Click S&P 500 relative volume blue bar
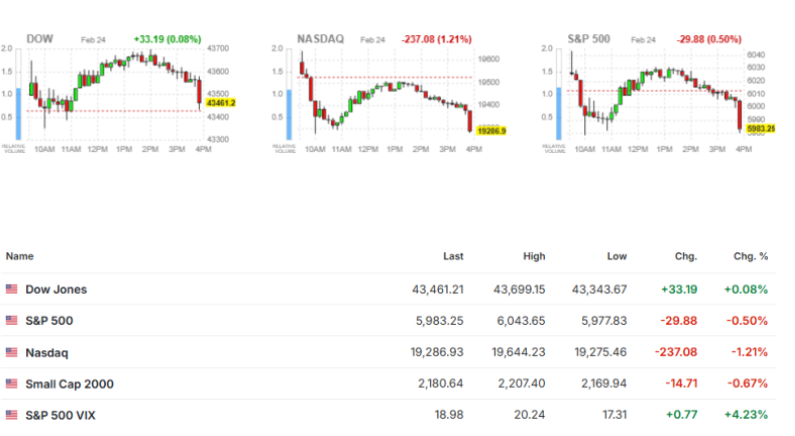This screenshot has height=436, width=795. [x=559, y=114]
